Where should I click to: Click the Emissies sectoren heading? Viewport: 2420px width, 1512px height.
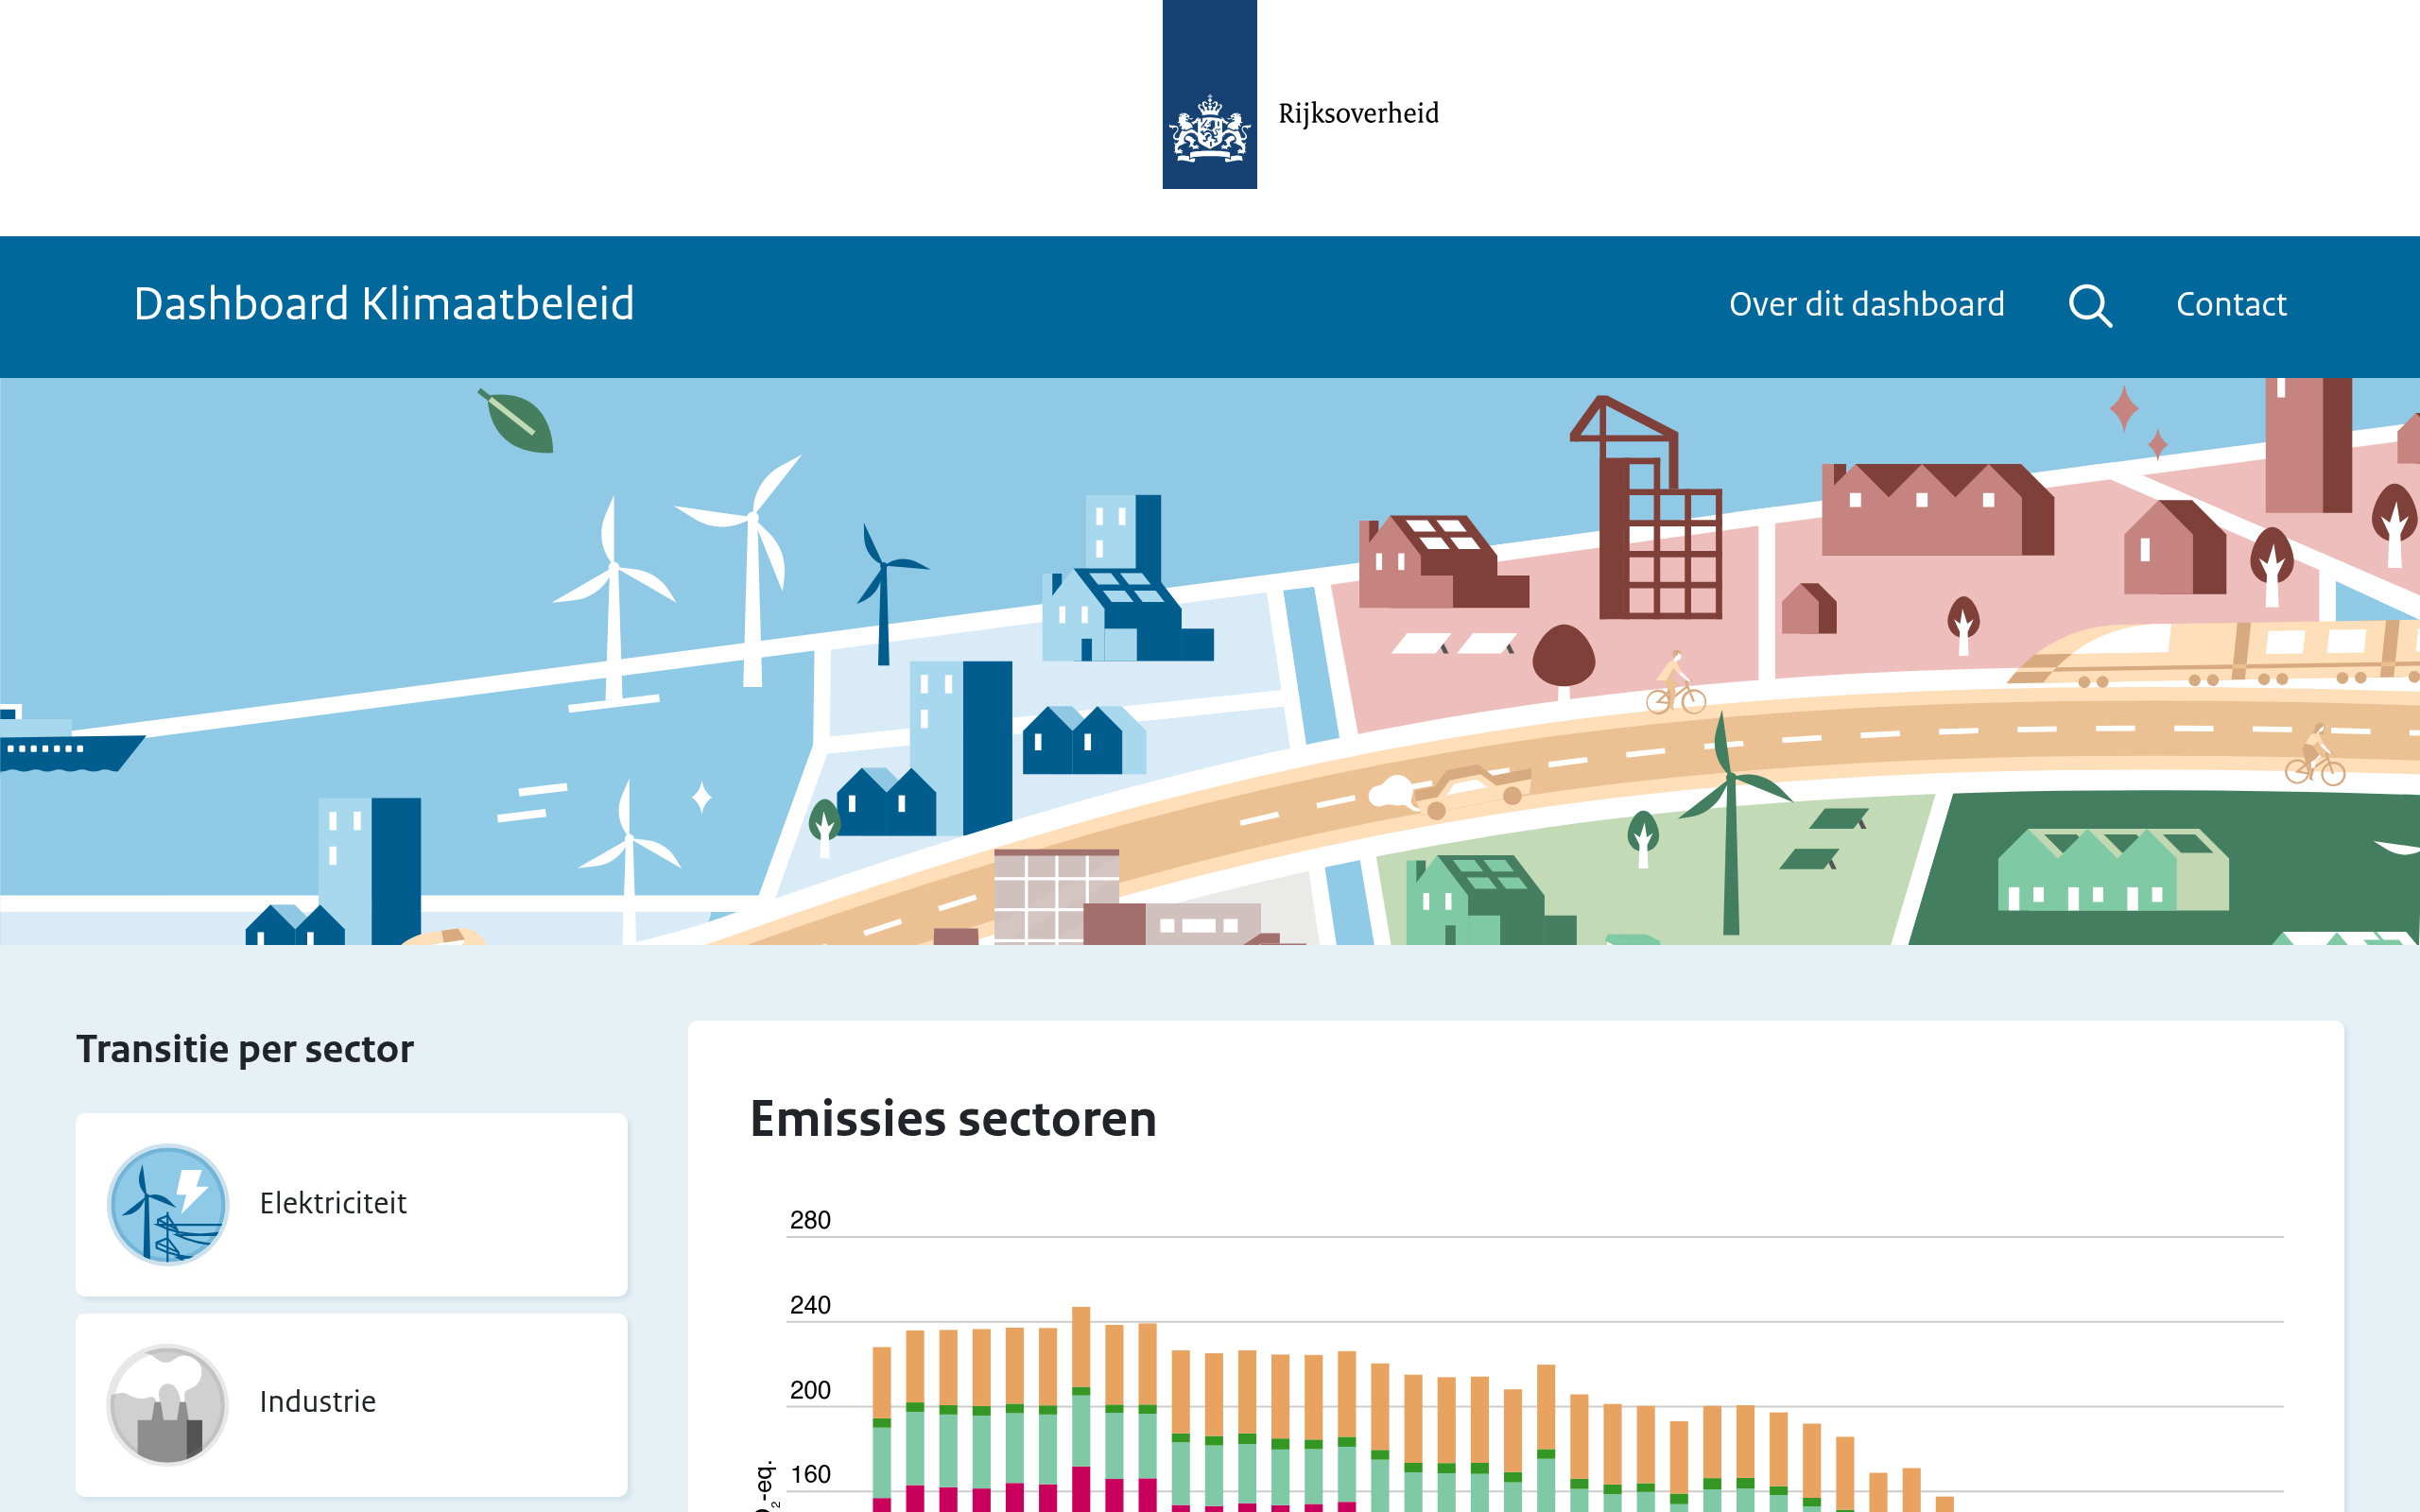point(953,1118)
